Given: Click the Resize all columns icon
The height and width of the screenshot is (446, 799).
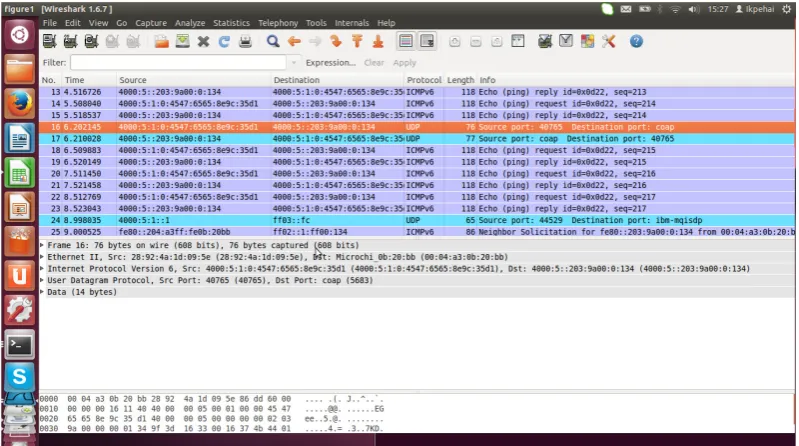Looking at the screenshot, I should tap(518, 41).
